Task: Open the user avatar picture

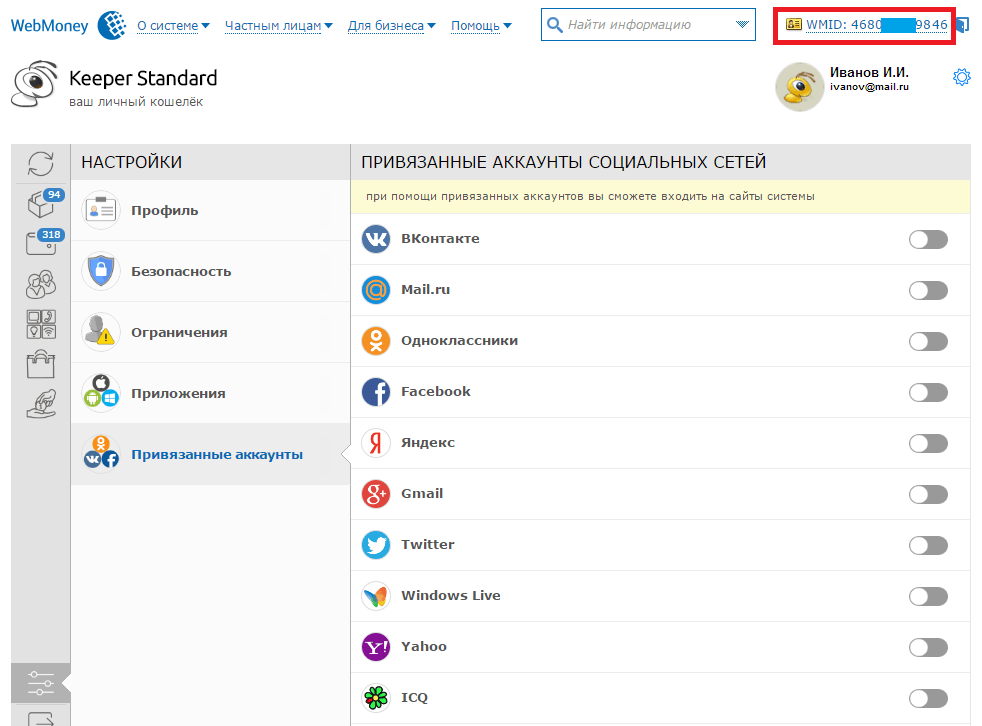Action: [x=800, y=87]
